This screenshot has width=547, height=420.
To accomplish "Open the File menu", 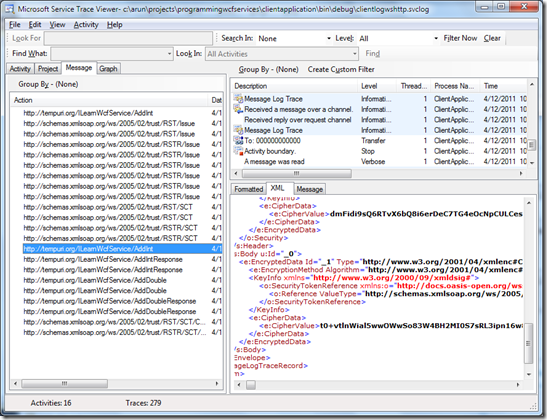I will coord(15,25).
